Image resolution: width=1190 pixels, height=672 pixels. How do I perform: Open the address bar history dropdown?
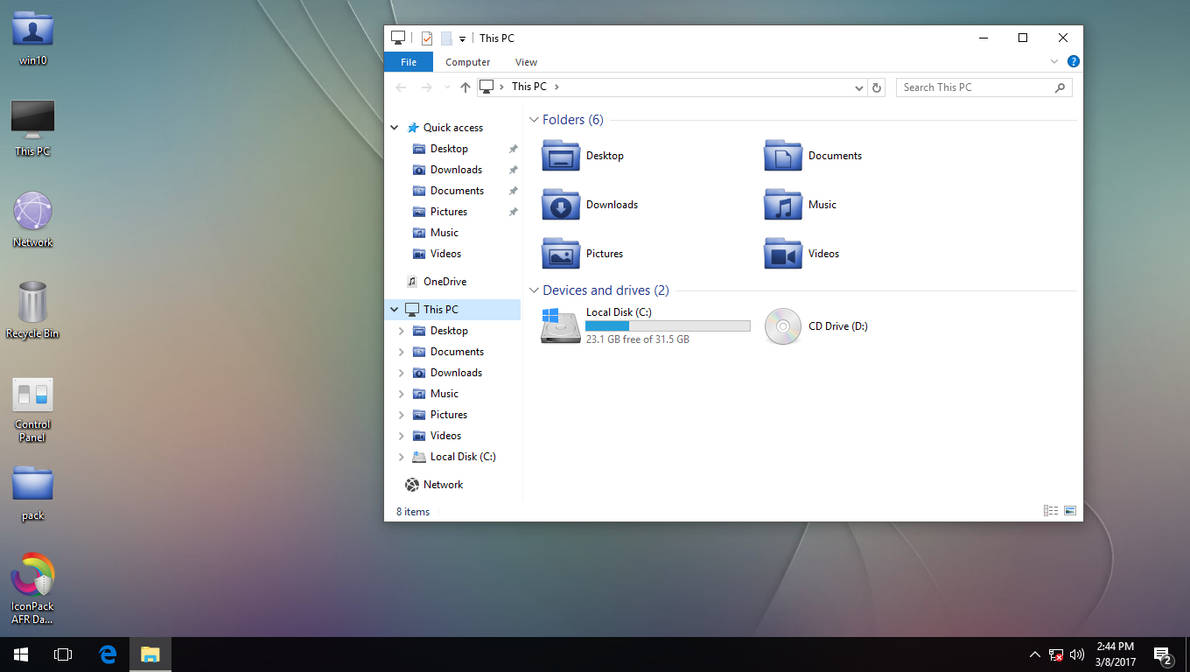[858, 87]
